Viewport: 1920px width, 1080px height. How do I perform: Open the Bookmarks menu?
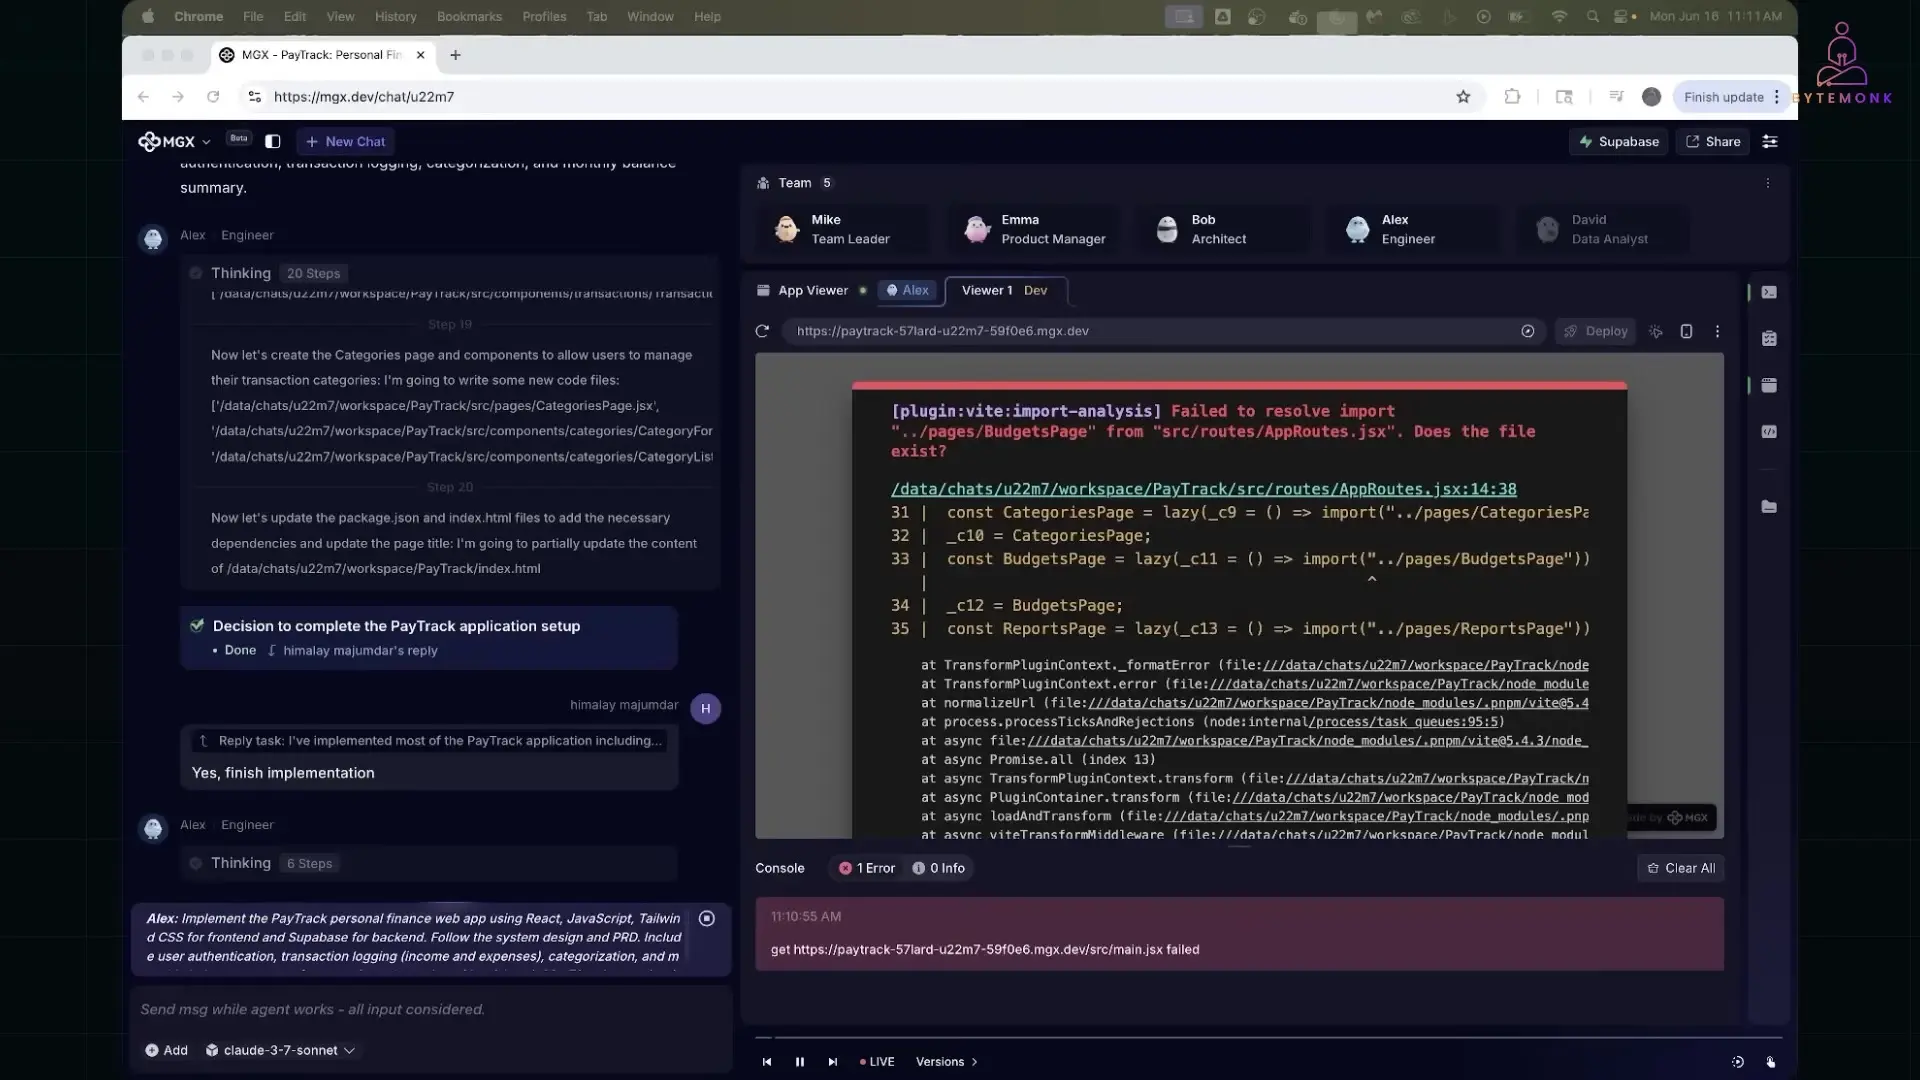pos(469,17)
